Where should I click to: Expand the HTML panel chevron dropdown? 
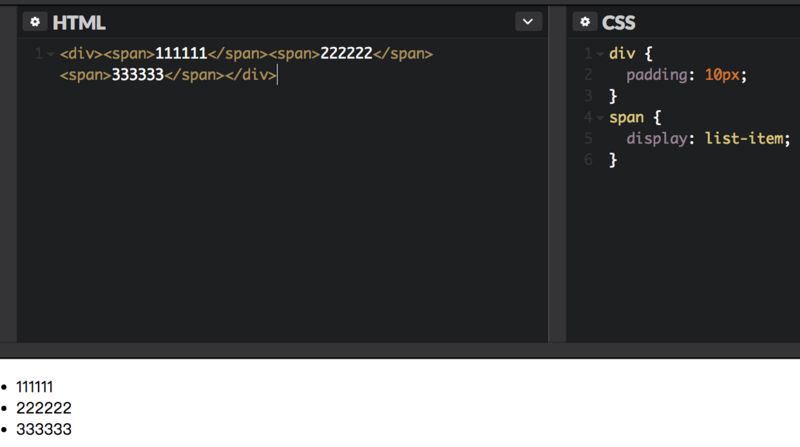[528, 22]
